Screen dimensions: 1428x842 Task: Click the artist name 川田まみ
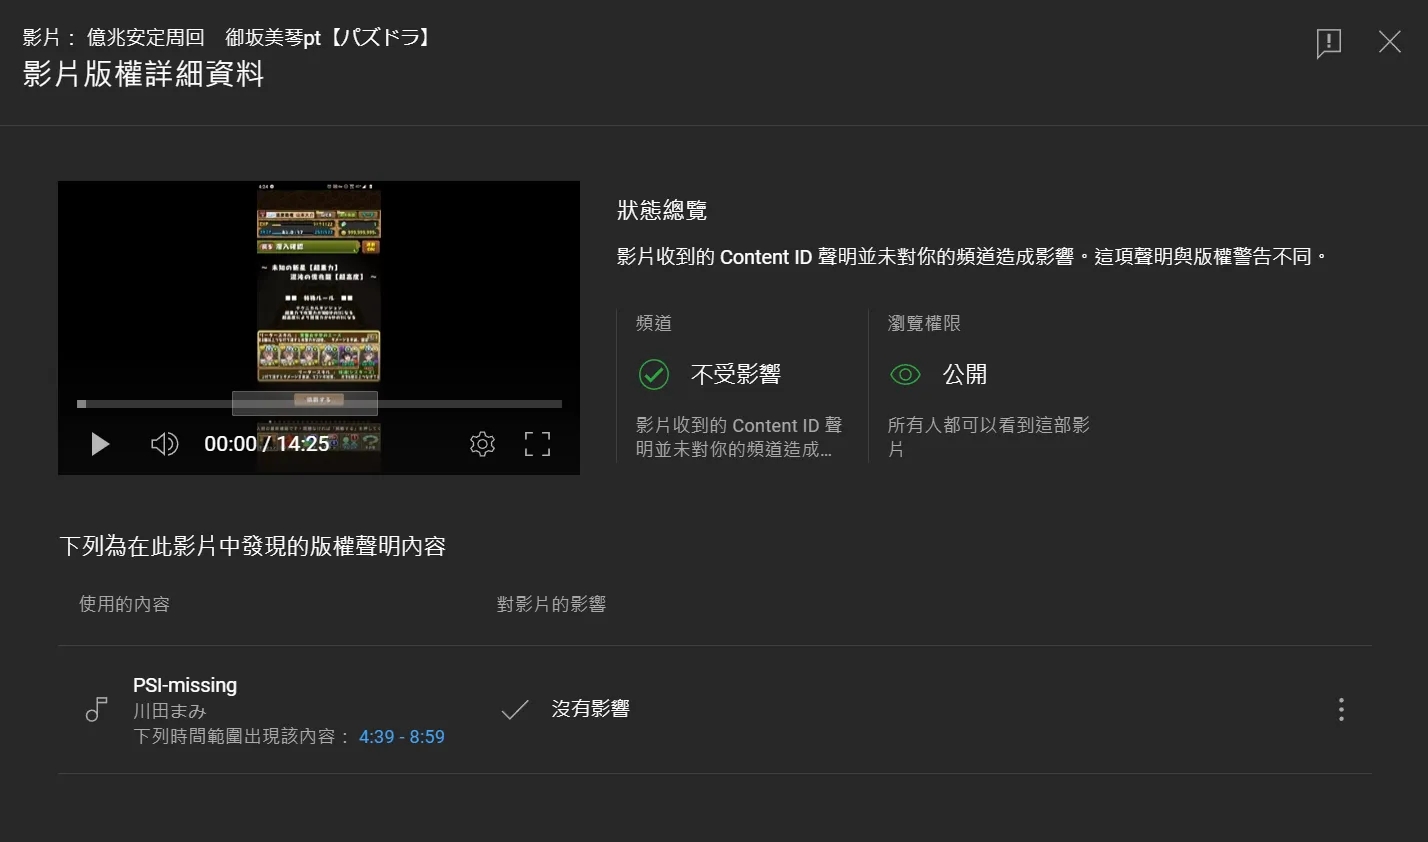(170, 711)
